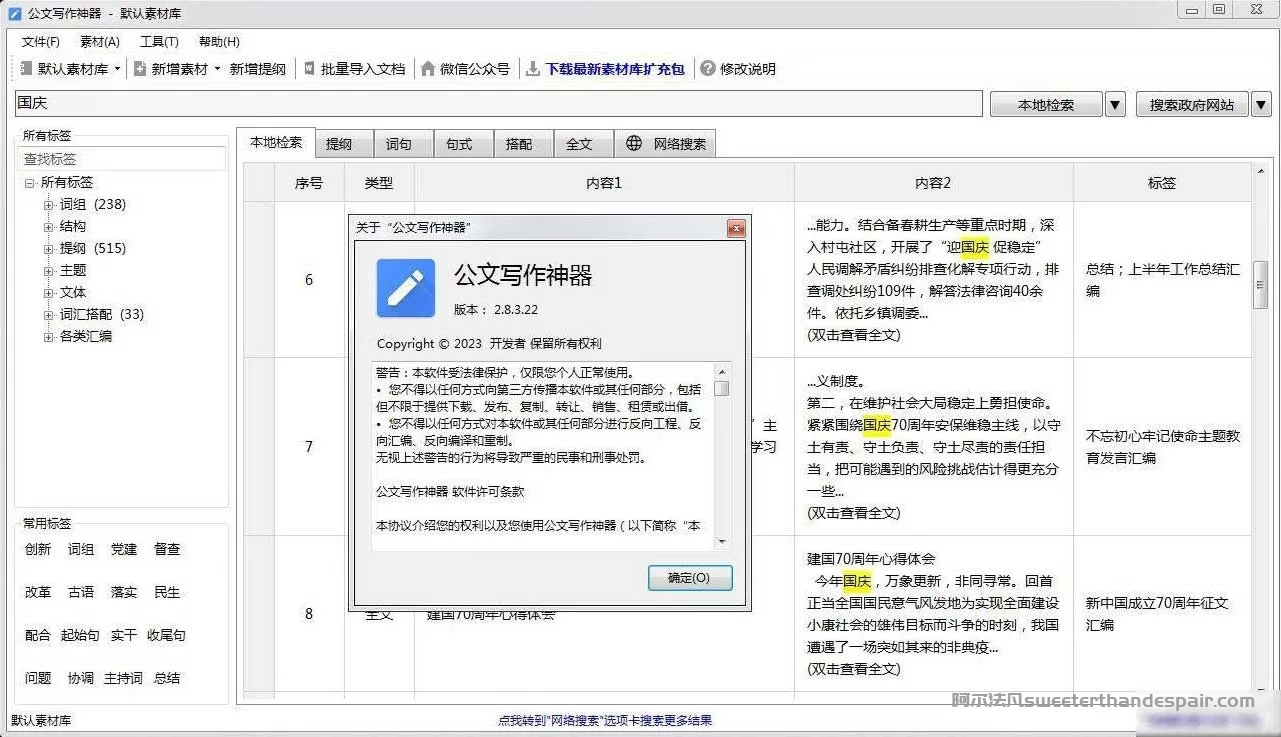Viewport: 1281px width, 737px height.
Task: Expand the 提纲 (515) tree node
Action: 48,249
